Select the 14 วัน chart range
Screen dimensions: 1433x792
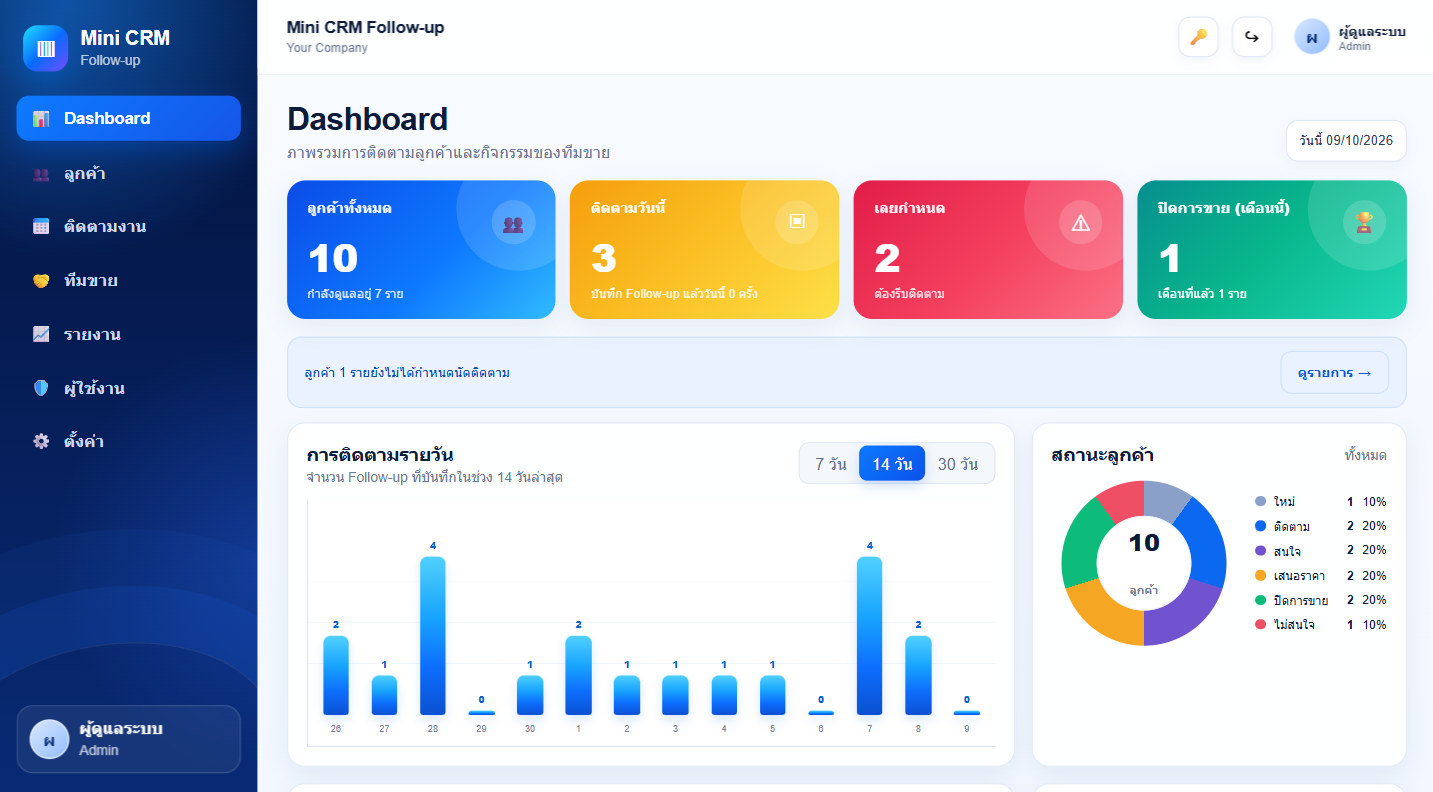(x=892, y=464)
